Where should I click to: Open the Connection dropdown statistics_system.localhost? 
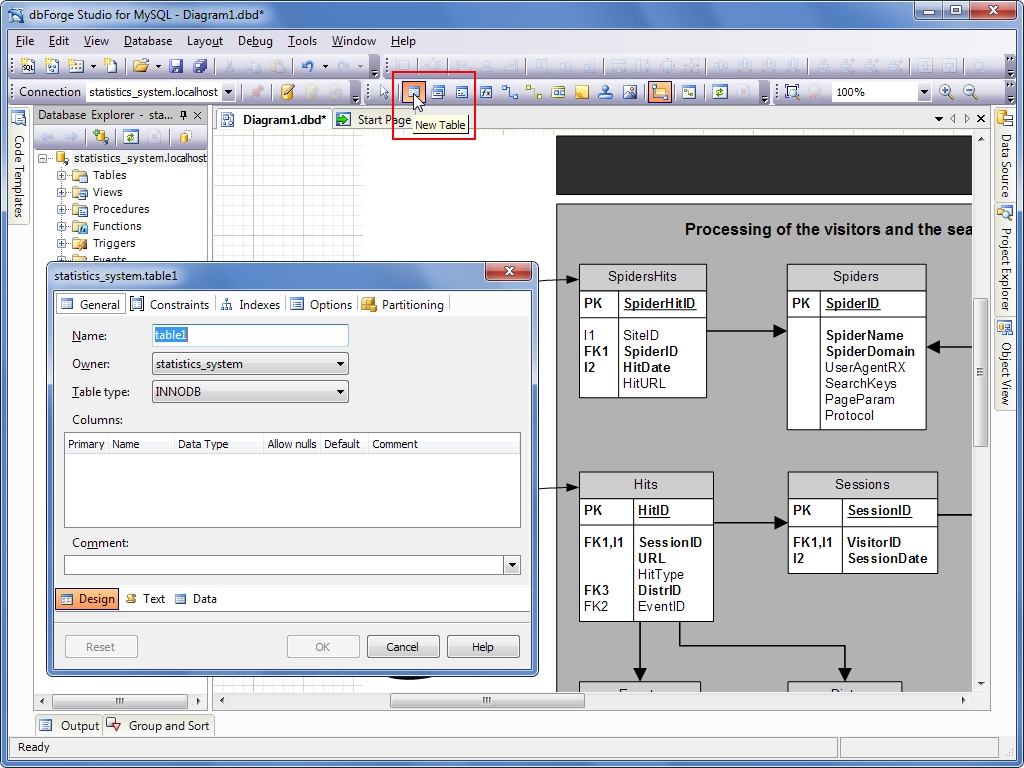(228, 92)
